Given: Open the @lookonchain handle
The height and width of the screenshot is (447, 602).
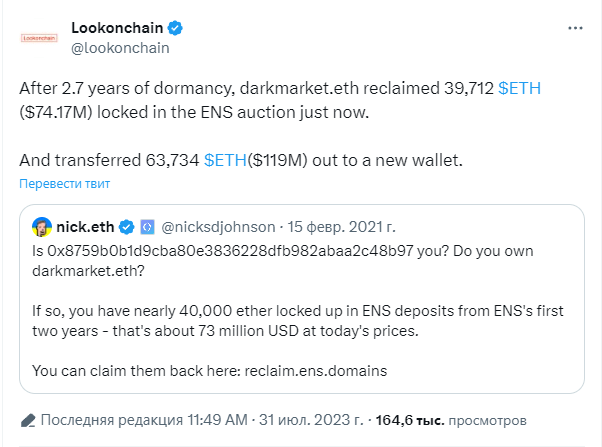Looking at the screenshot, I should 120,48.
